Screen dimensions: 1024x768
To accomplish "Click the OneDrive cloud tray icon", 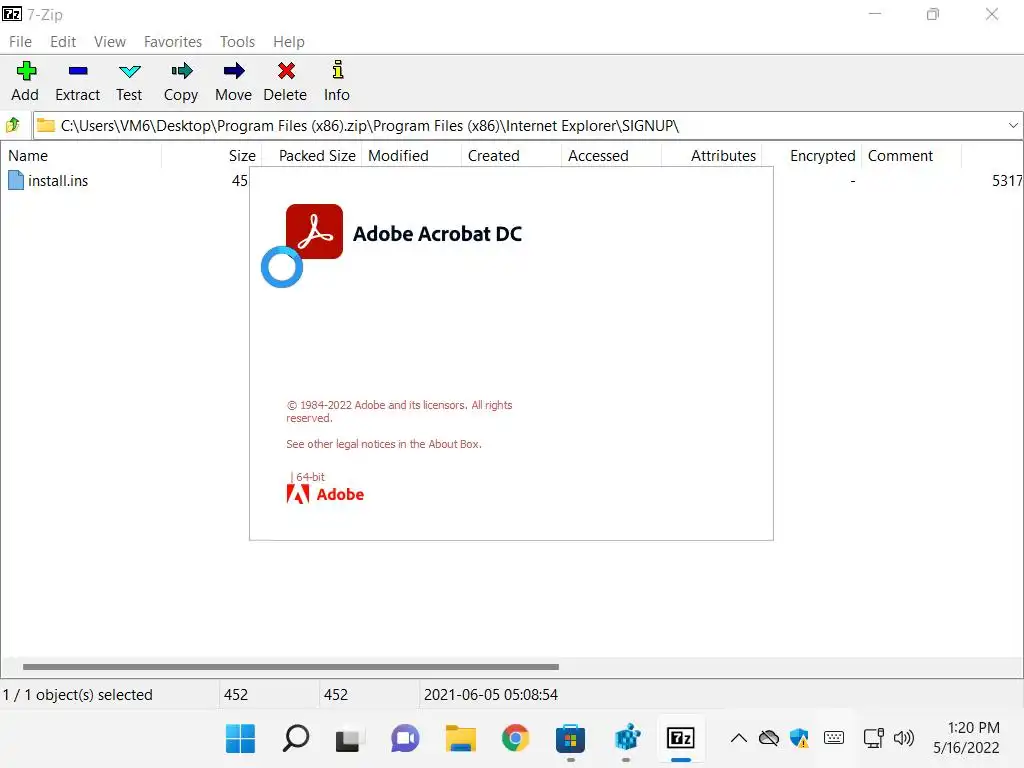I will [x=769, y=739].
